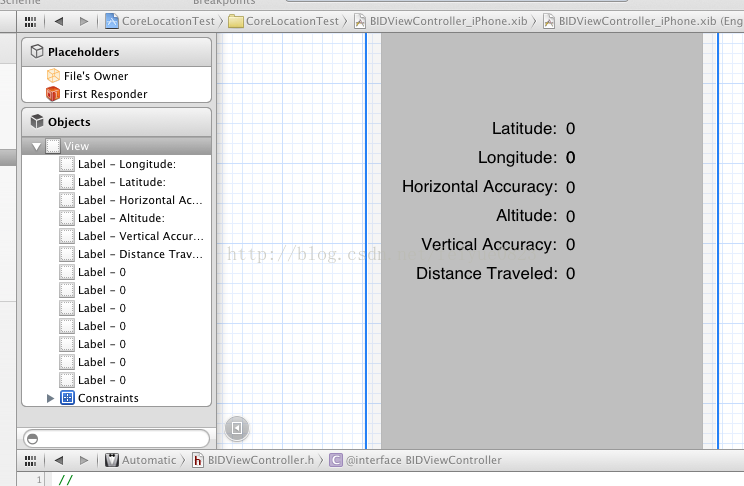Select Label - Longitude: in outline
Viewport: 744px width, 486px height.
[x=127, y=164]
